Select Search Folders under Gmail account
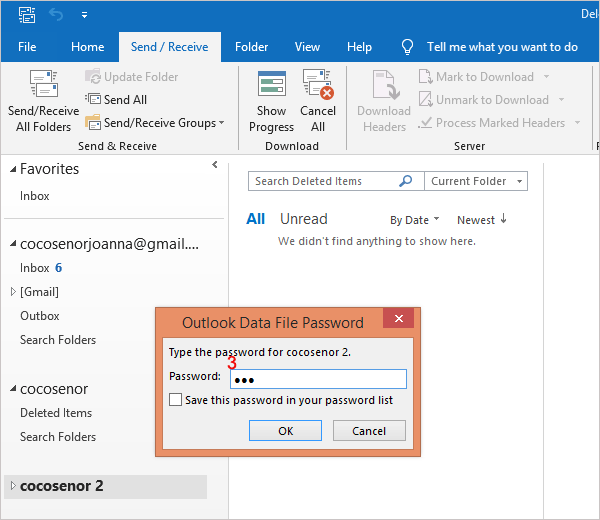 58,340
